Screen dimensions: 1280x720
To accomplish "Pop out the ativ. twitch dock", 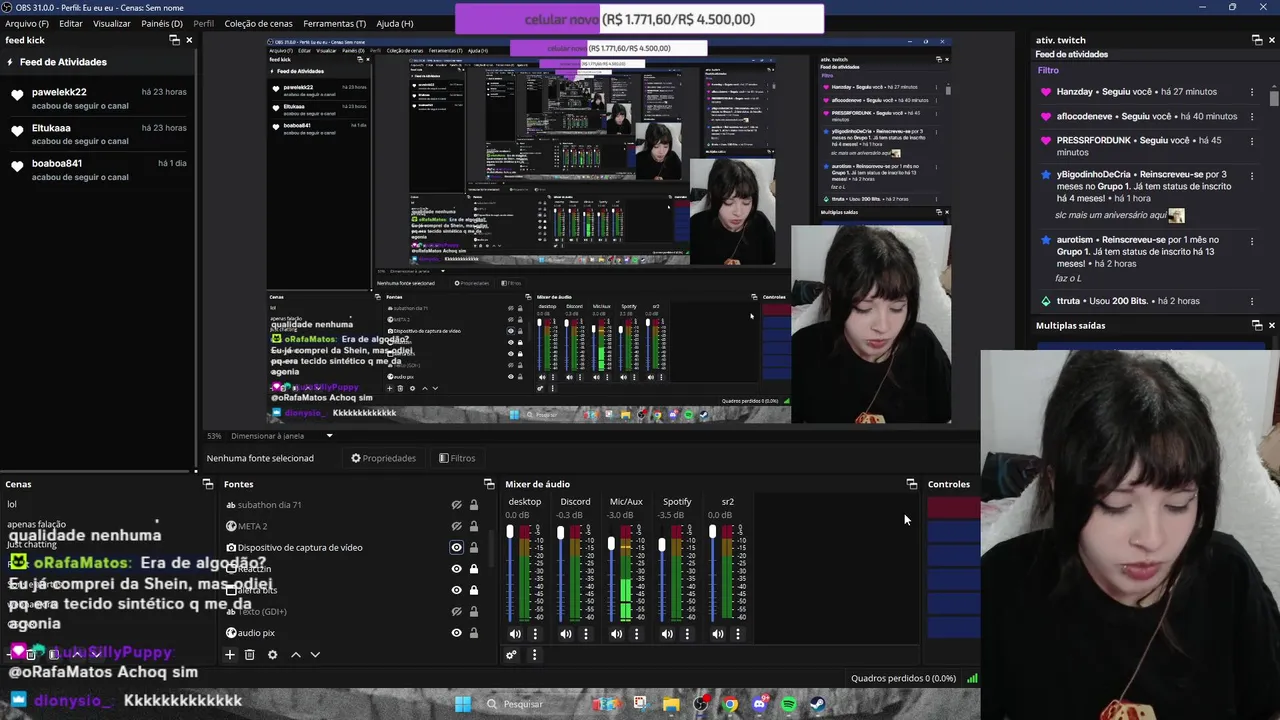I will [1257, 40].
